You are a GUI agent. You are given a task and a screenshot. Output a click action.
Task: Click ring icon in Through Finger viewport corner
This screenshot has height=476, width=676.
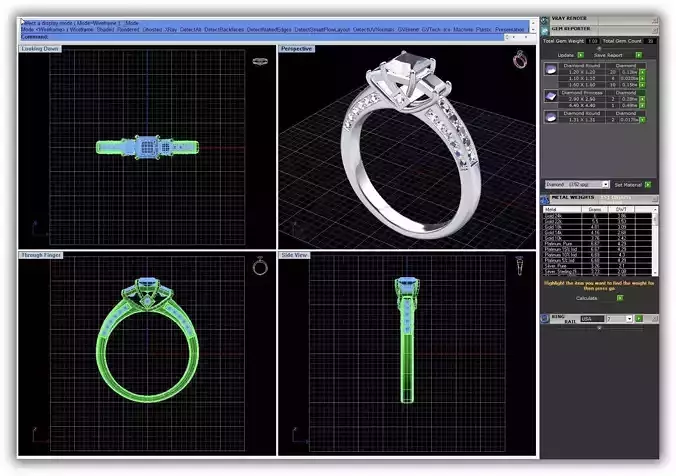260,266
